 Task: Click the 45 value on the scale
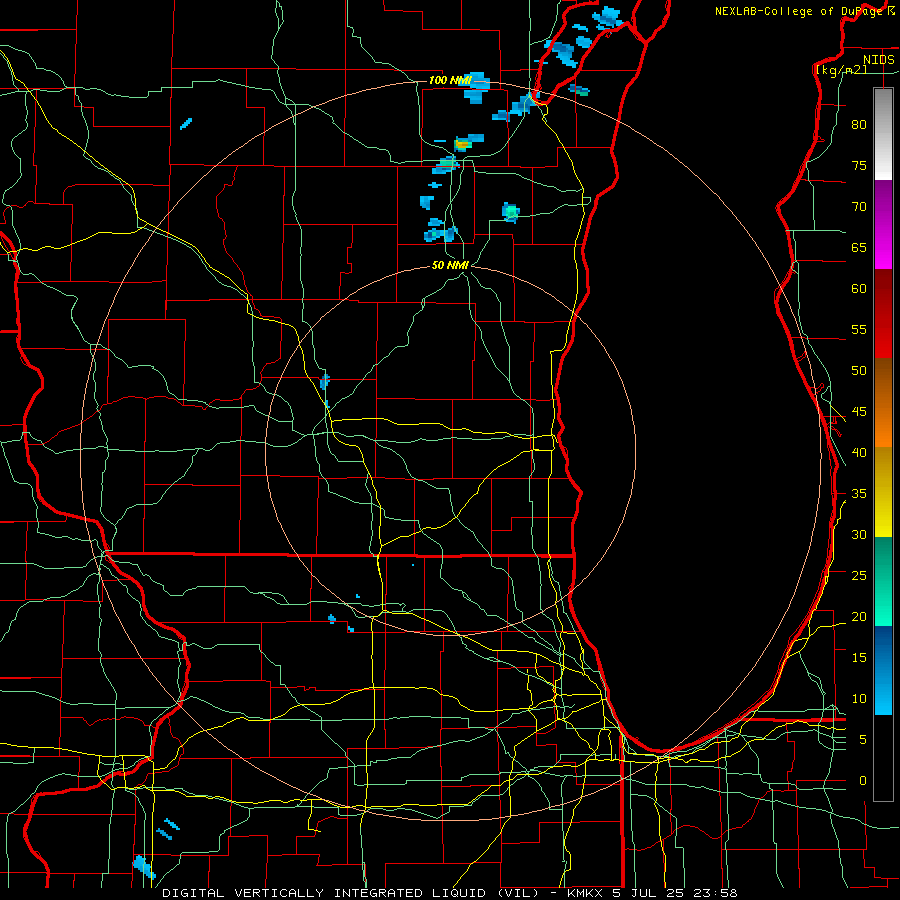pyautogui.click(x=859, y=412)
